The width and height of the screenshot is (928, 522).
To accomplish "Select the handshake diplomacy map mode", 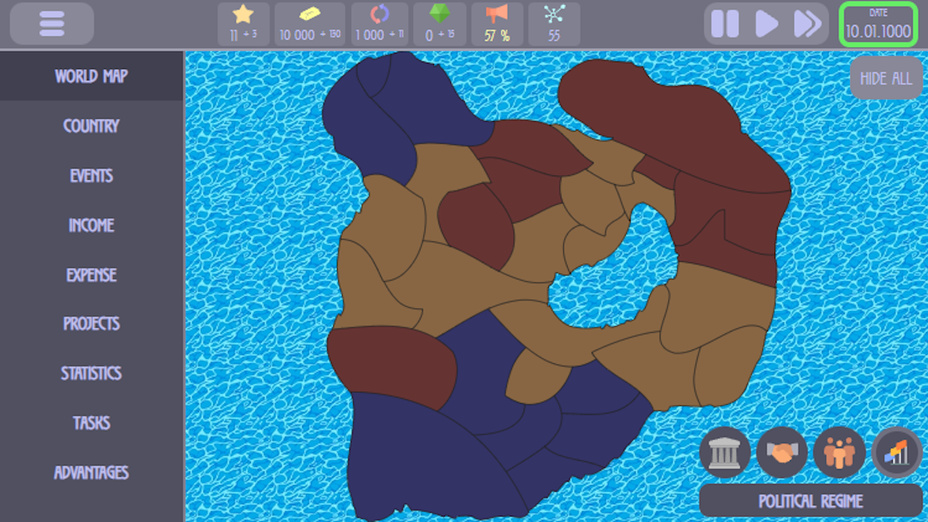I will coord(782,452).
